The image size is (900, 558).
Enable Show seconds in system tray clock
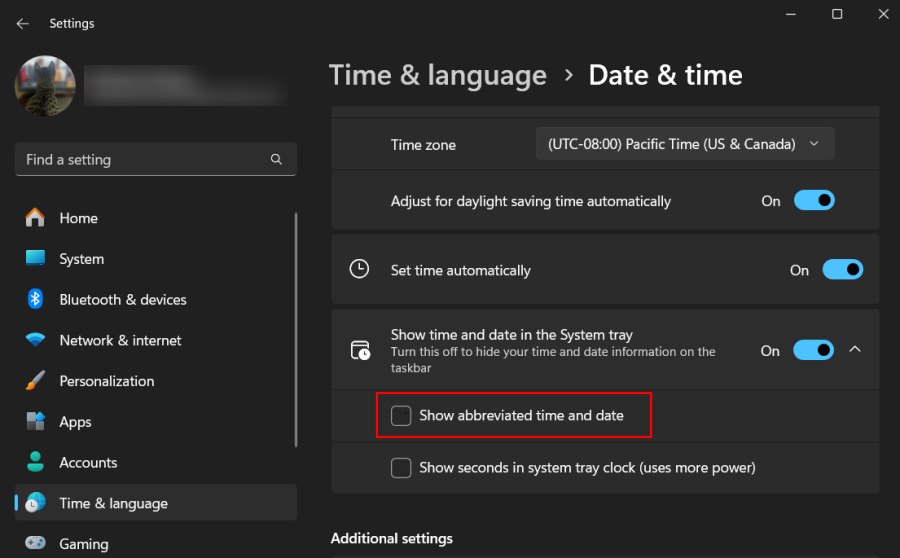(401, 467)
